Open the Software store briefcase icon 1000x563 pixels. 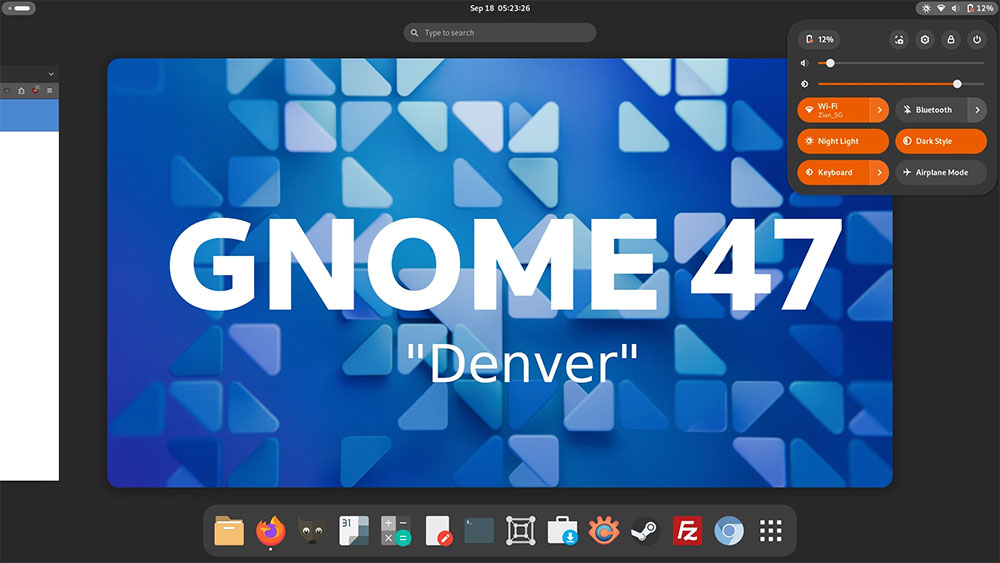pos(562,530)
